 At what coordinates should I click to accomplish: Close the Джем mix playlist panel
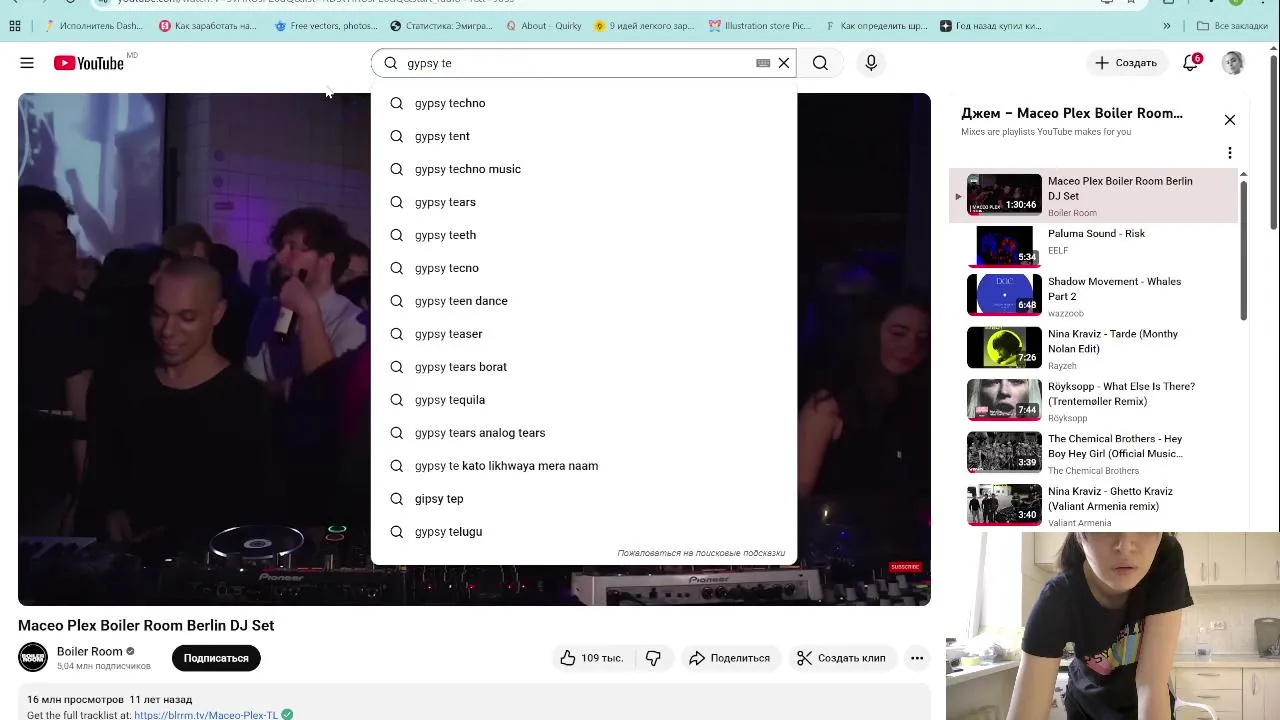1230,120
